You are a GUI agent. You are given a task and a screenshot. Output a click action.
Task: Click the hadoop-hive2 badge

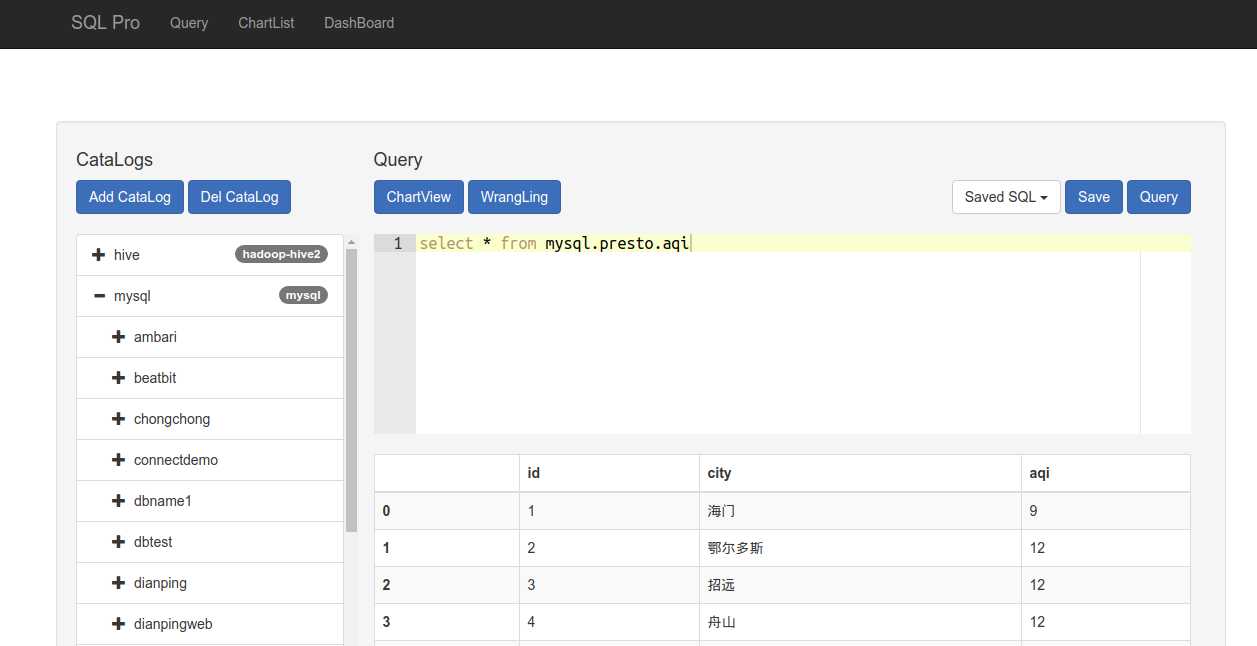(281, 254)
